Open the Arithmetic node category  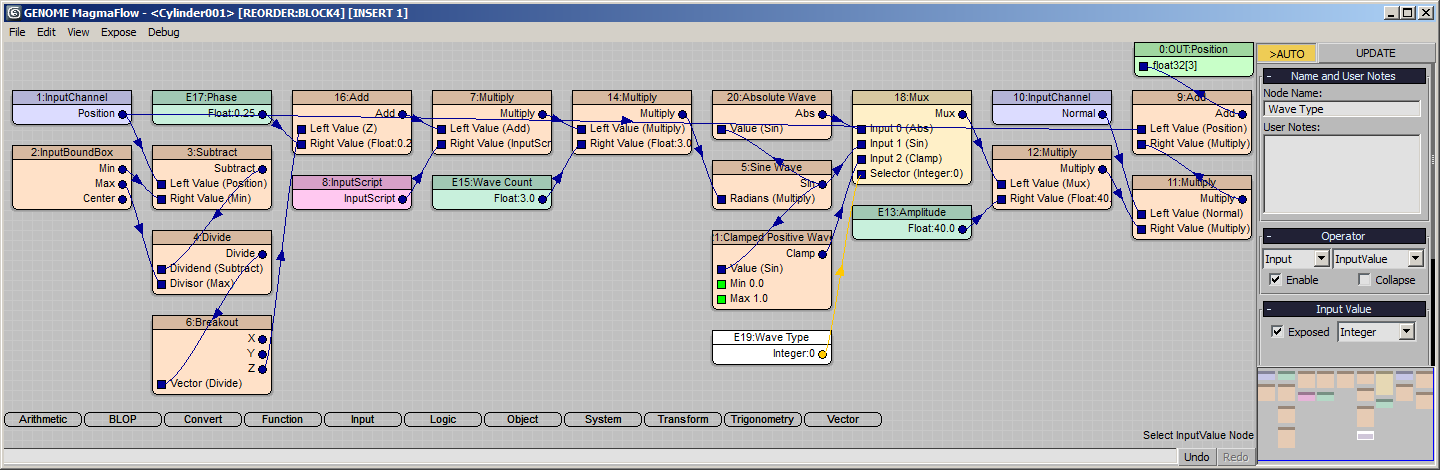[43, 419]
